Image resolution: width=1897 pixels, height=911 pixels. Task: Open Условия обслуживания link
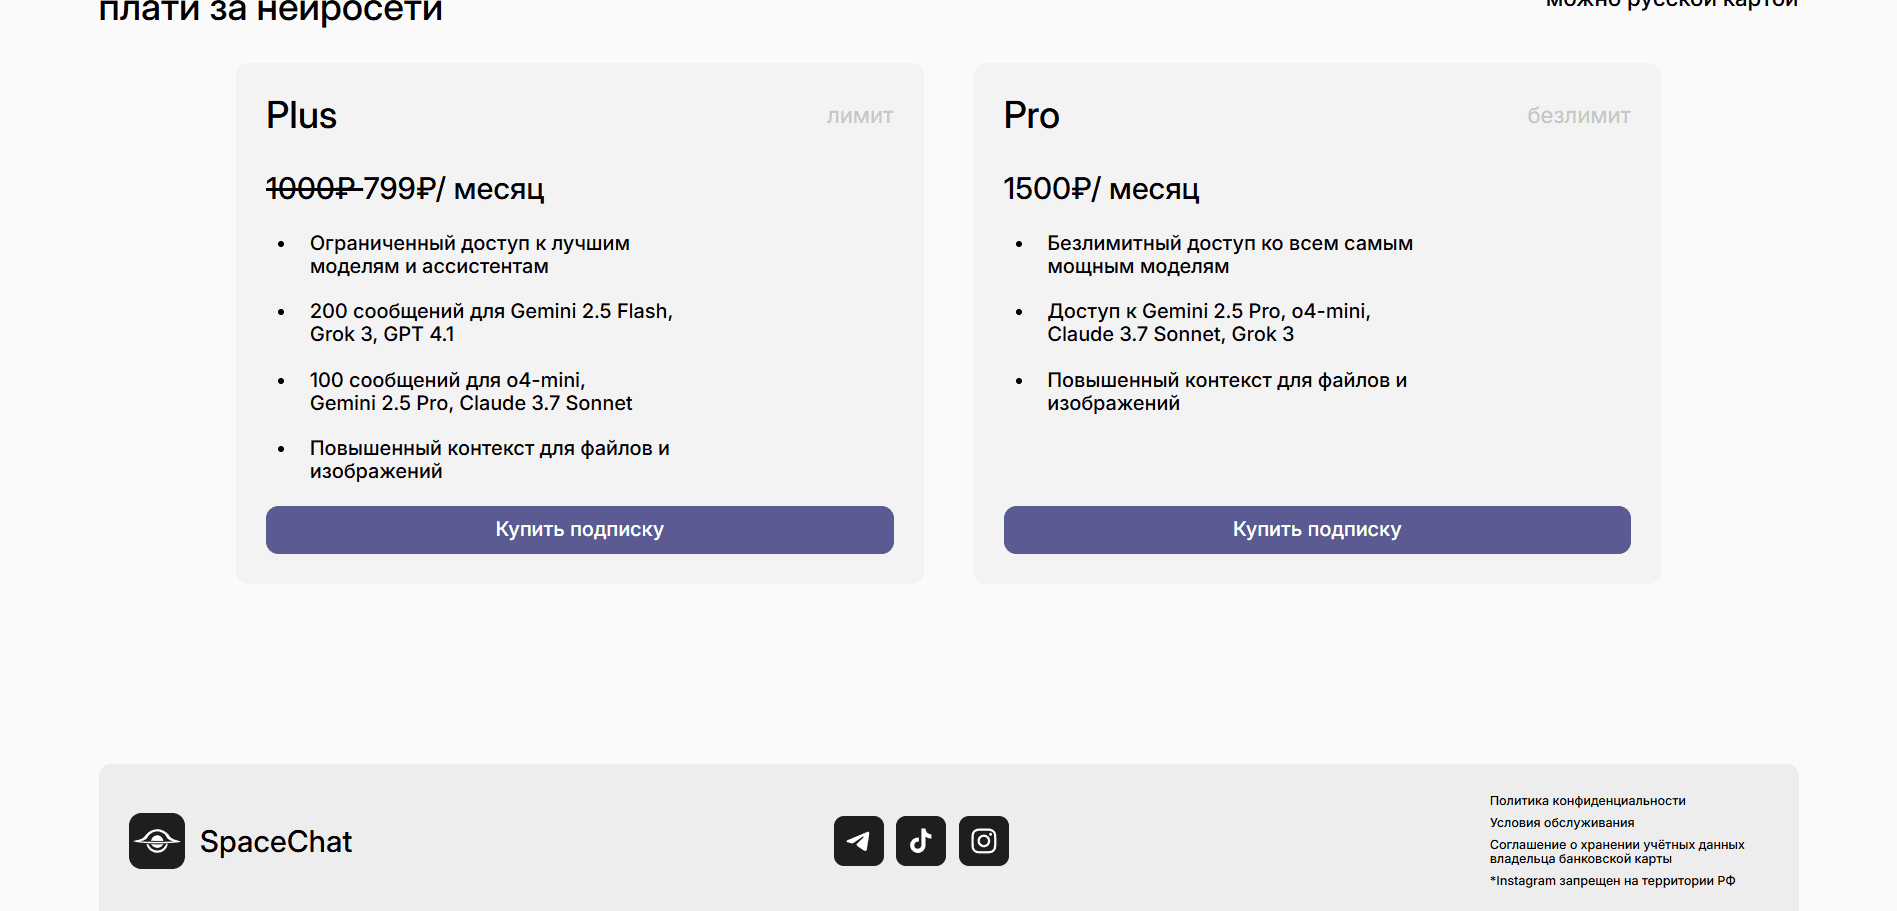point(1562,823)
